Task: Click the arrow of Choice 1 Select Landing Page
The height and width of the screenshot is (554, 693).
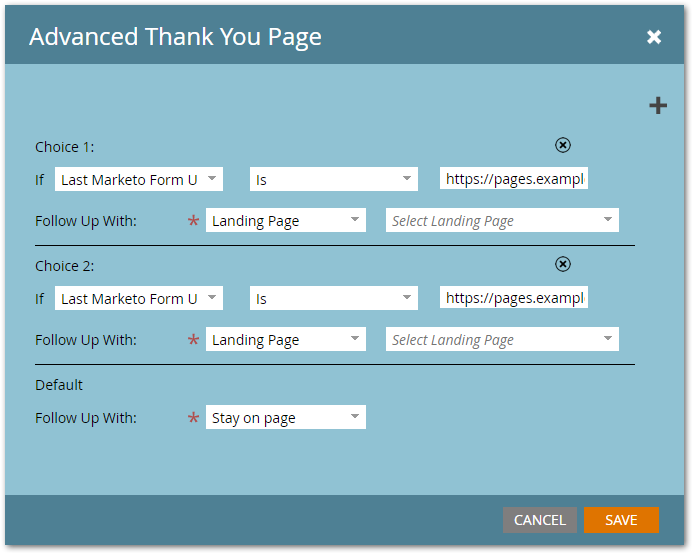Action: point(607,221)
